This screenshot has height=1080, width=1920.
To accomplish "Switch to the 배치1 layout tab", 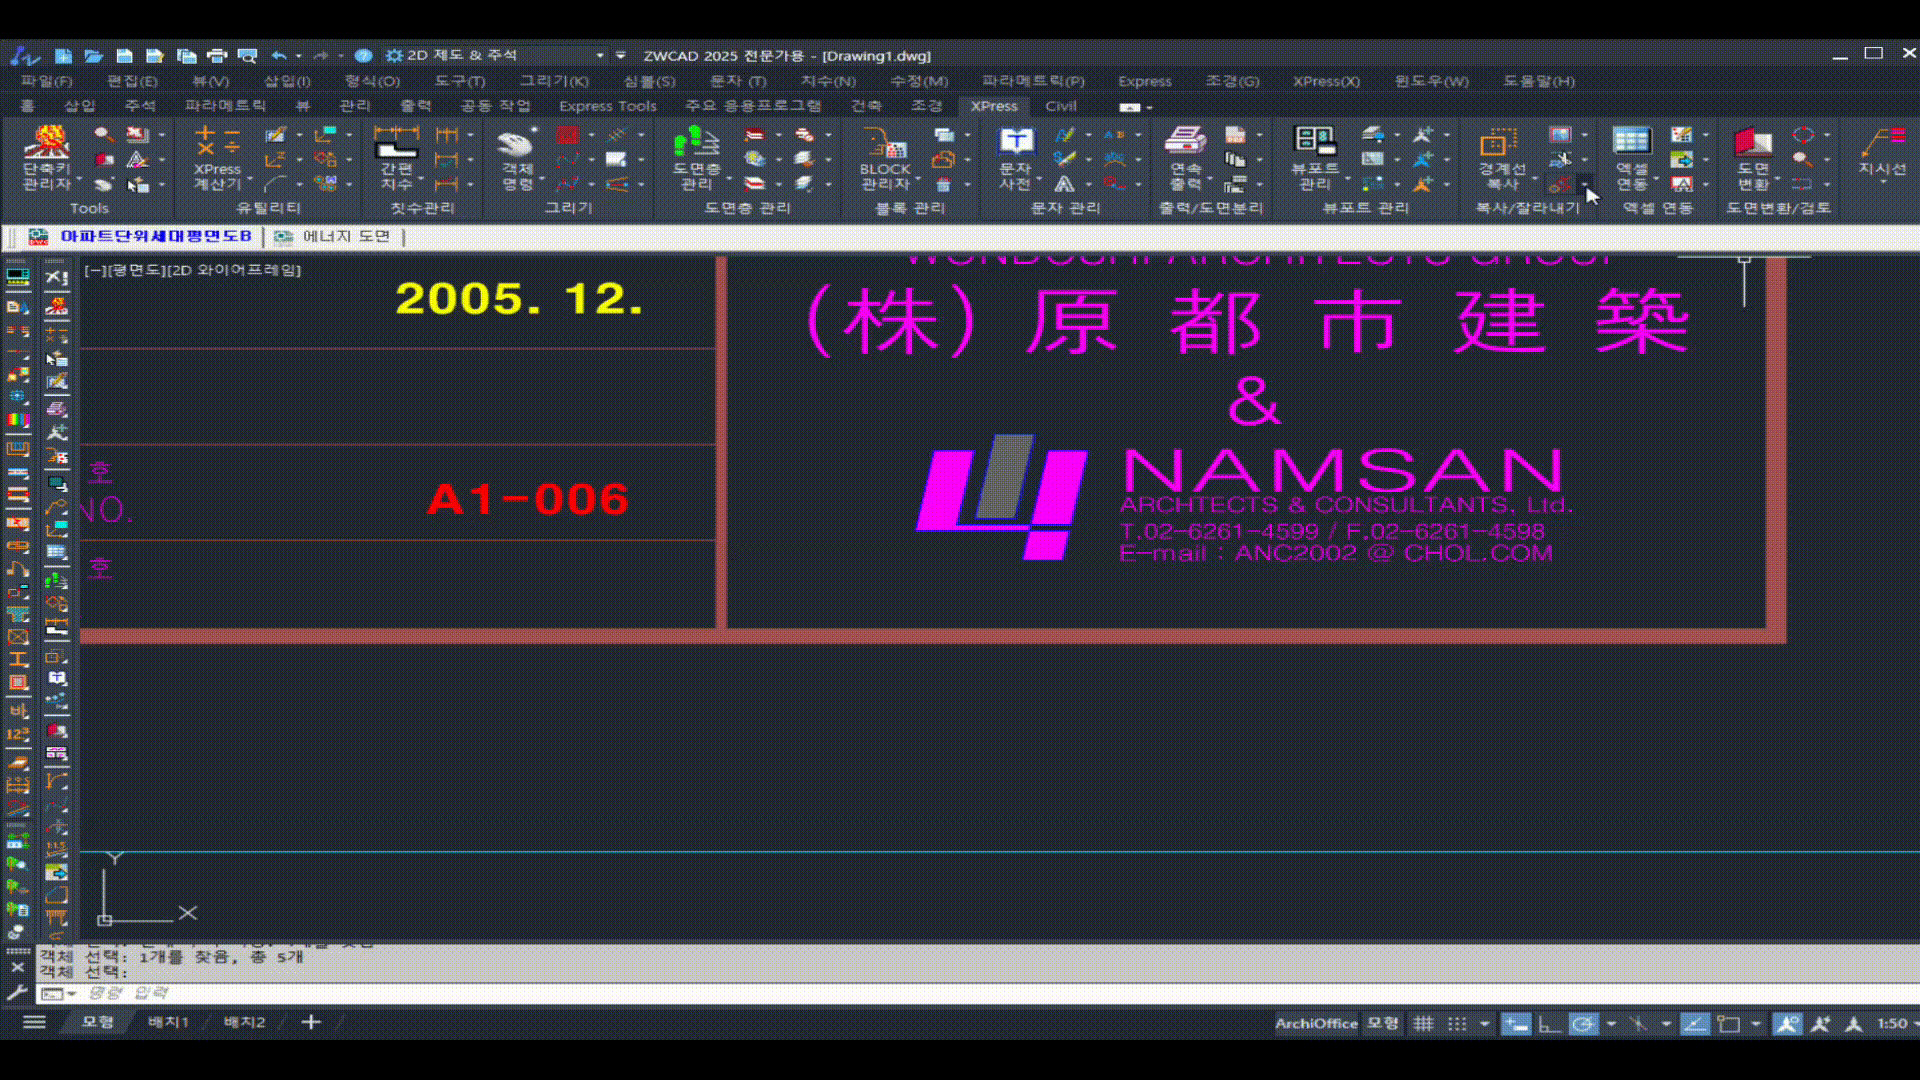I will [x=168, y=1022].
